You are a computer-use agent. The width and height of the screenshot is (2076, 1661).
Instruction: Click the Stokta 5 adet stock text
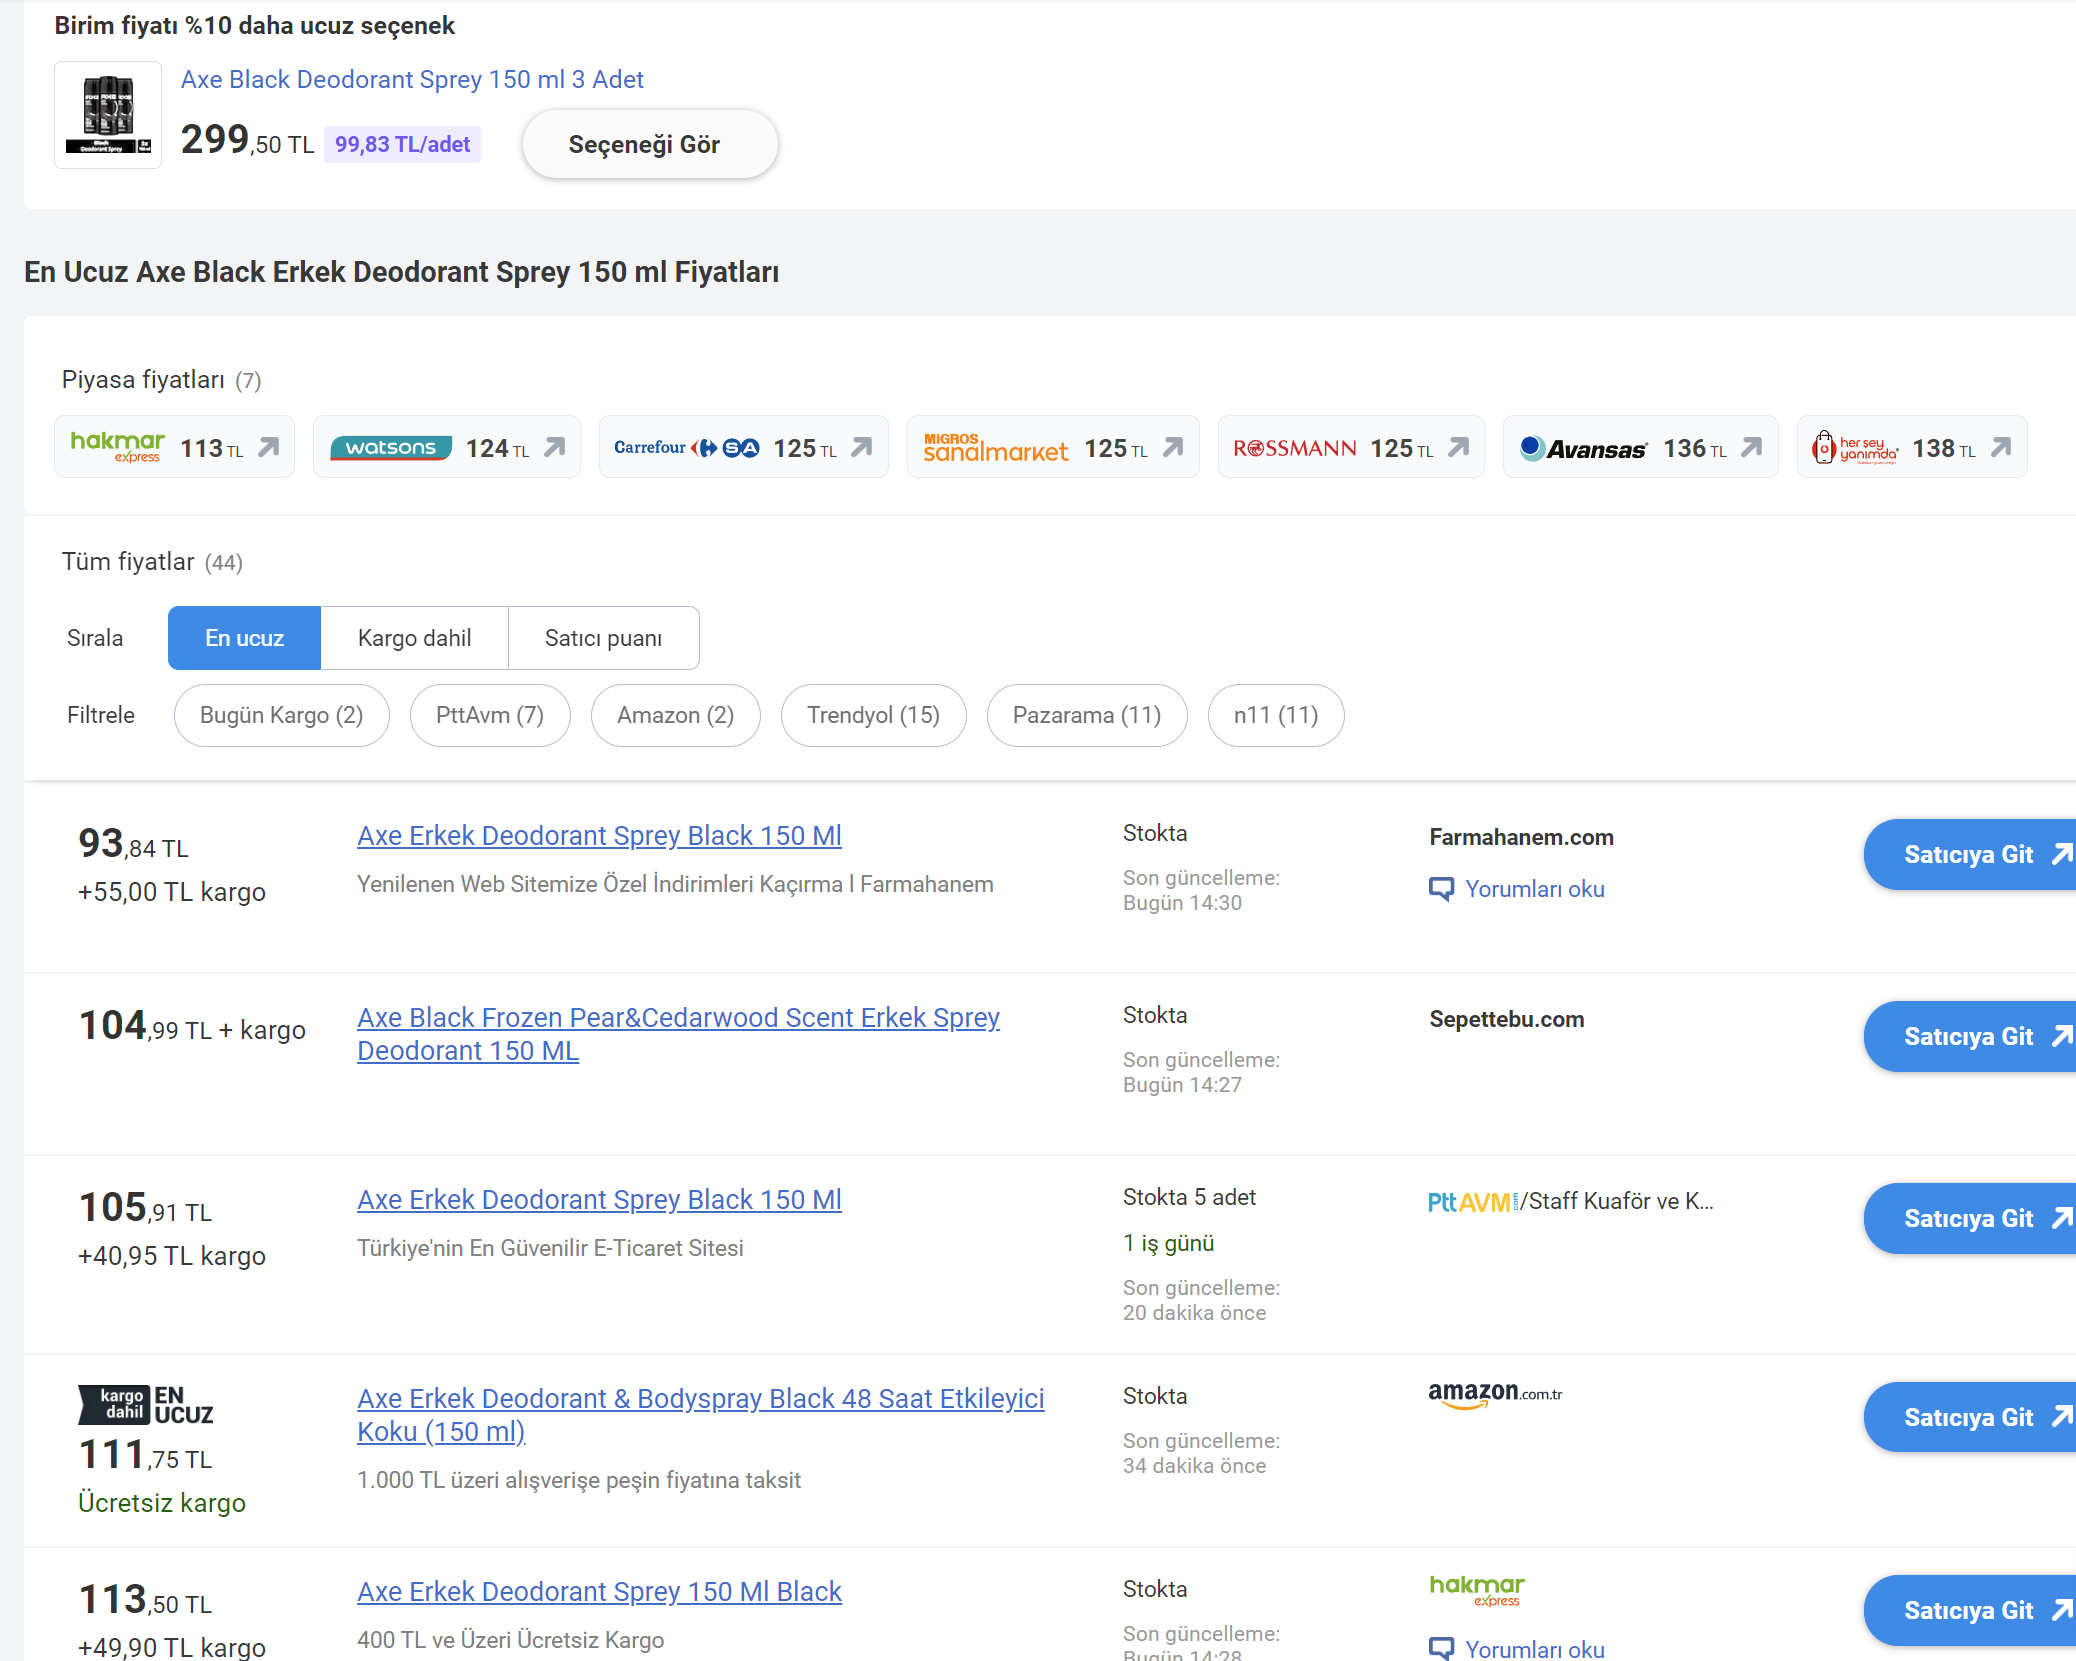(x=1189, y=1197)
